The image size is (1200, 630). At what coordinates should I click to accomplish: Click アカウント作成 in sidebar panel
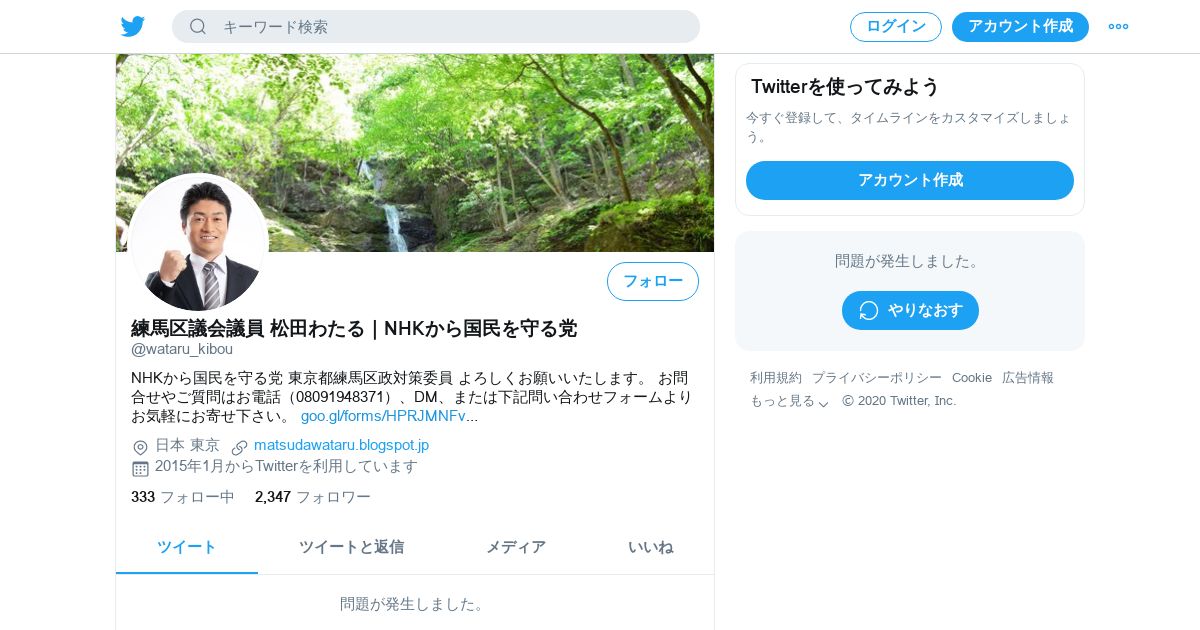[x=910, y=180]
